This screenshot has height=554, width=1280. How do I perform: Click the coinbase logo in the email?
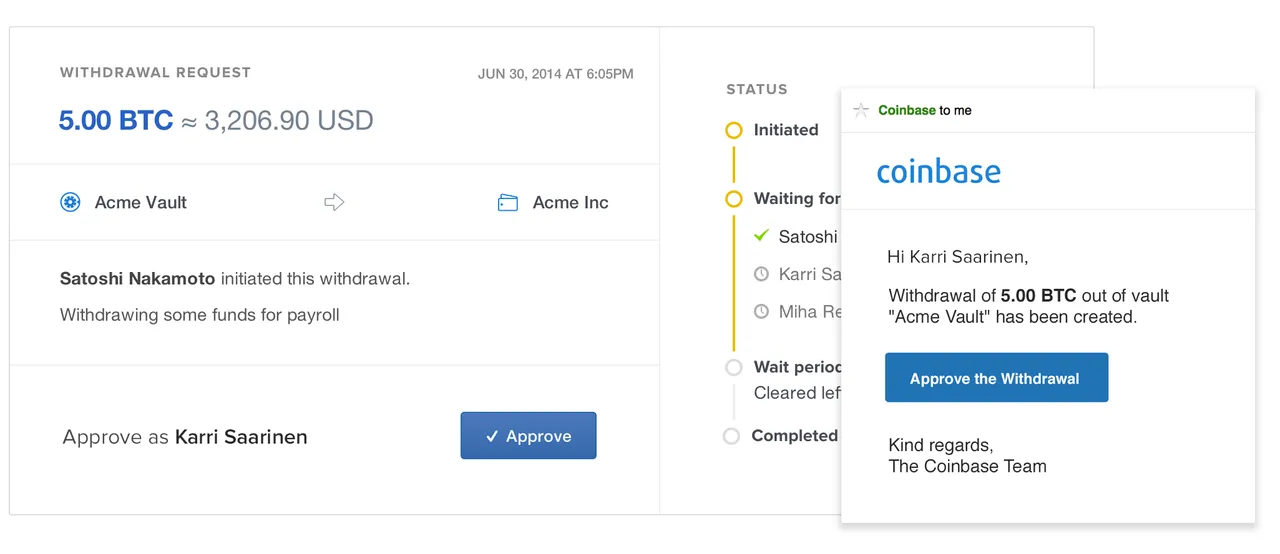pyautogui.click(x=939, y=171)
